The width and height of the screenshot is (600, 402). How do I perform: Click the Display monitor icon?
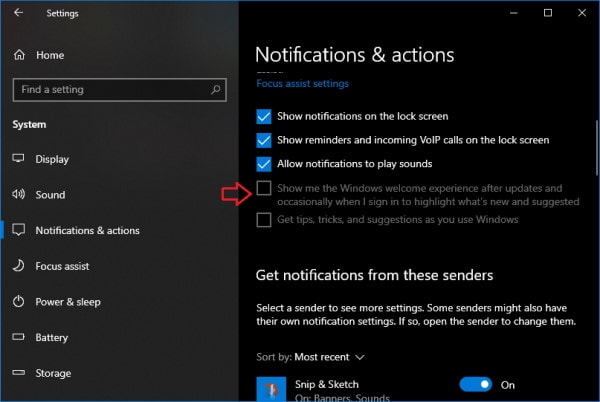[18, 158]
